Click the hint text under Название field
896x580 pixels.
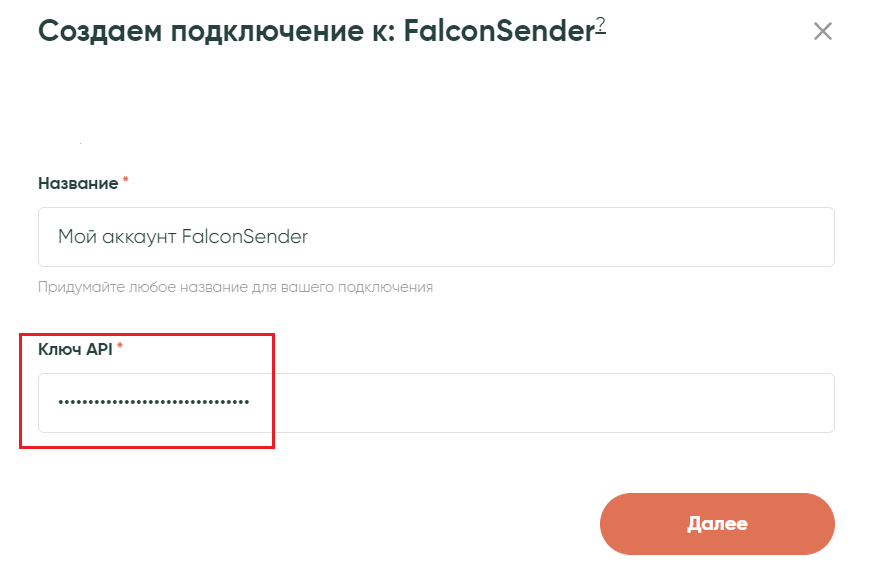pyautogui.click(x=235, y=287)
